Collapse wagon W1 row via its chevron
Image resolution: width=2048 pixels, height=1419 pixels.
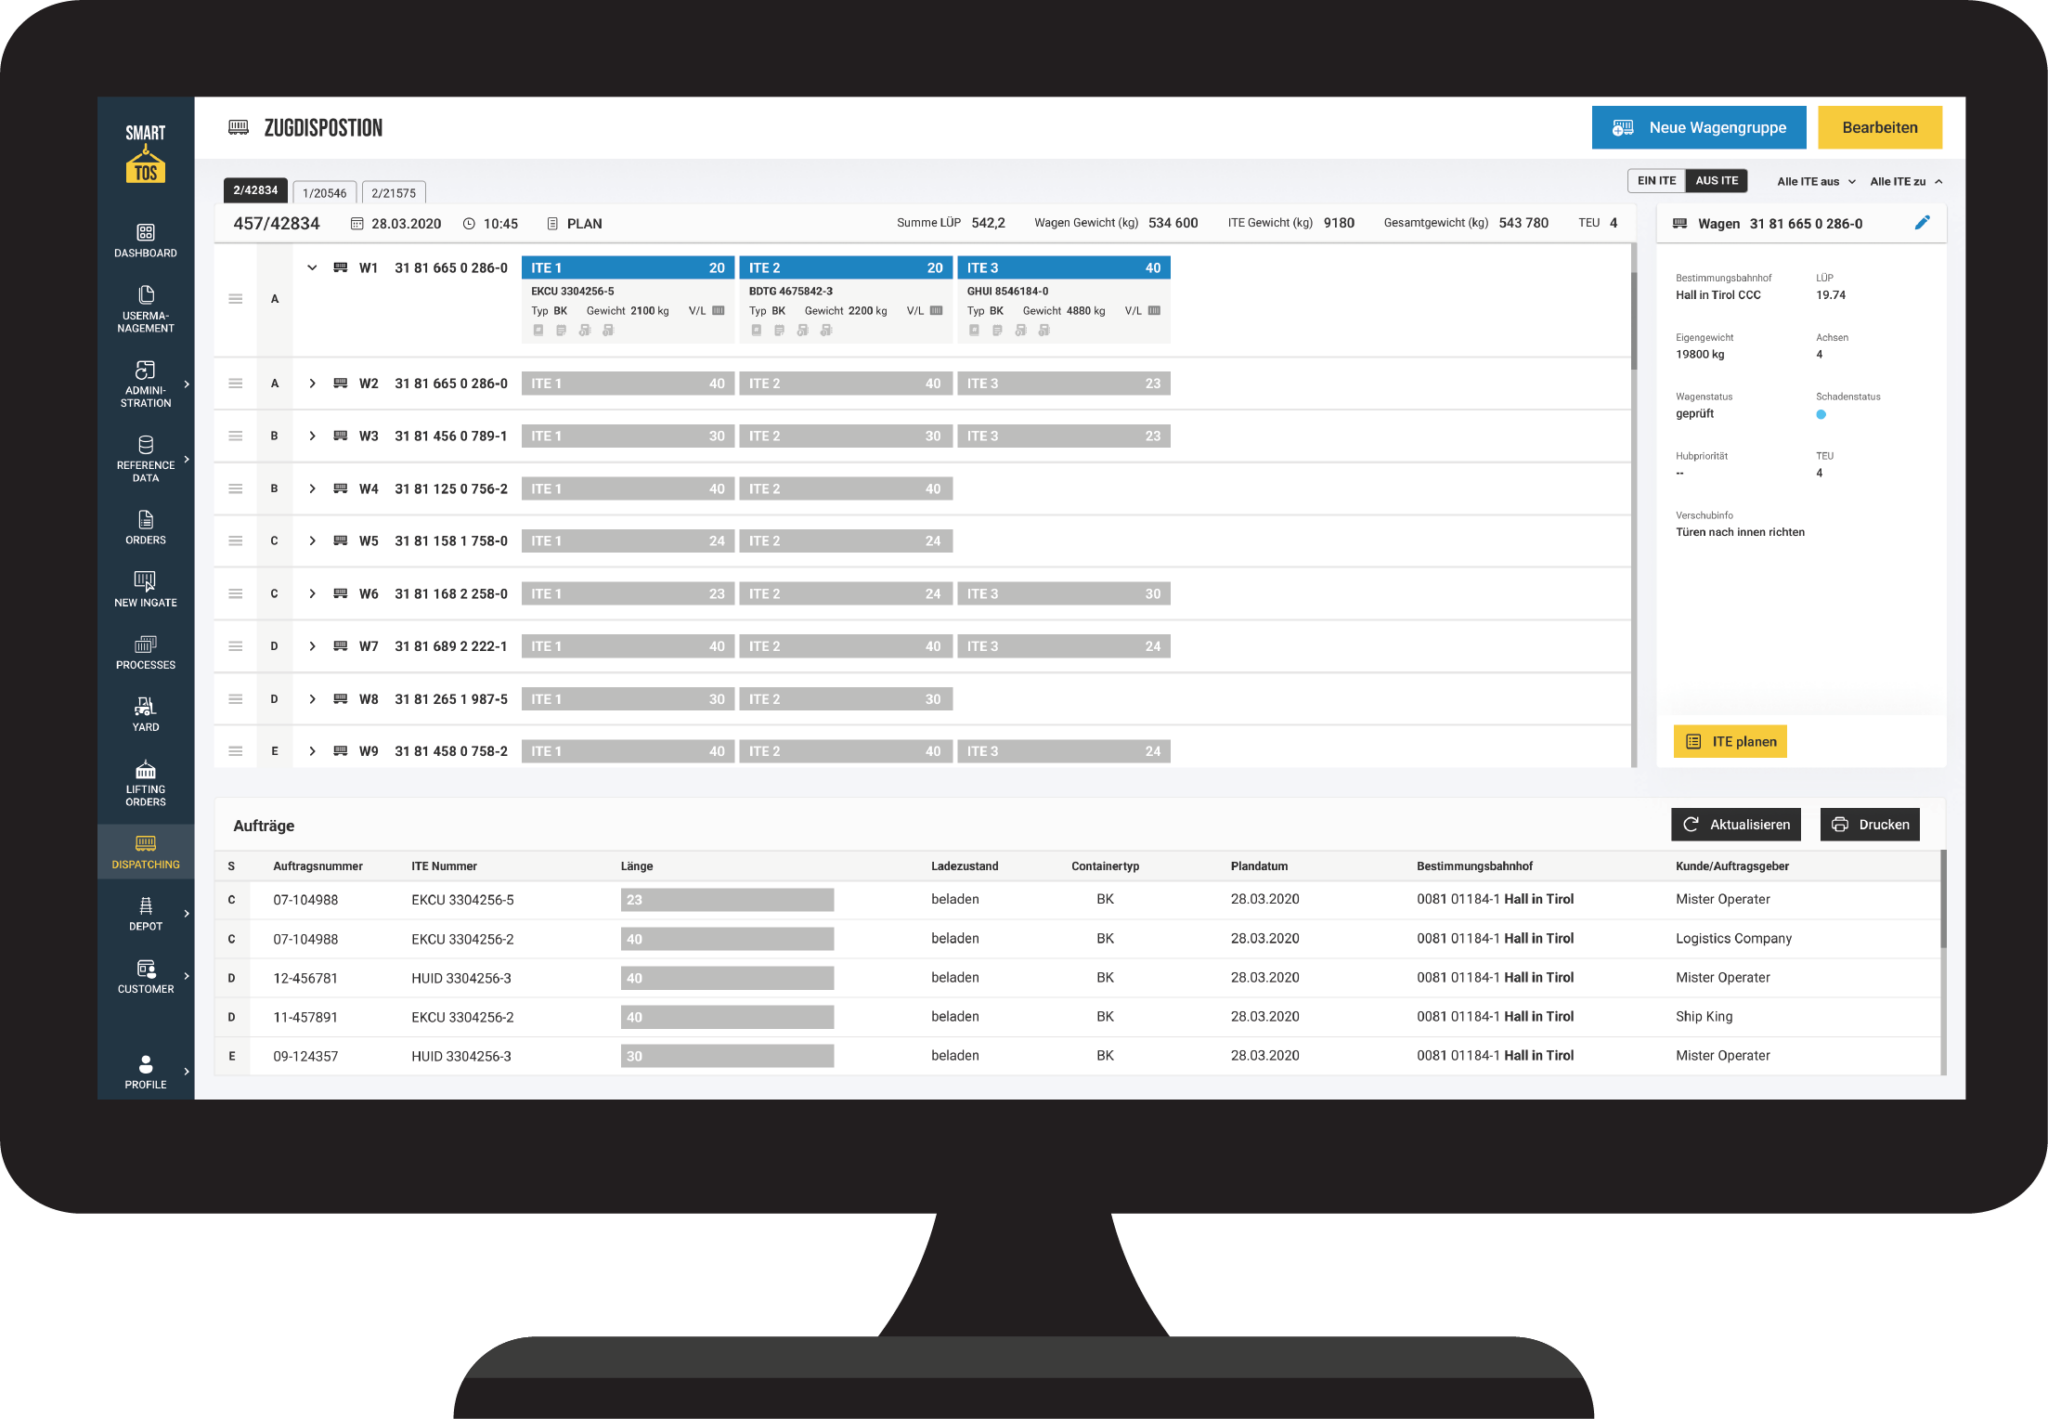[x=311, y=267]
